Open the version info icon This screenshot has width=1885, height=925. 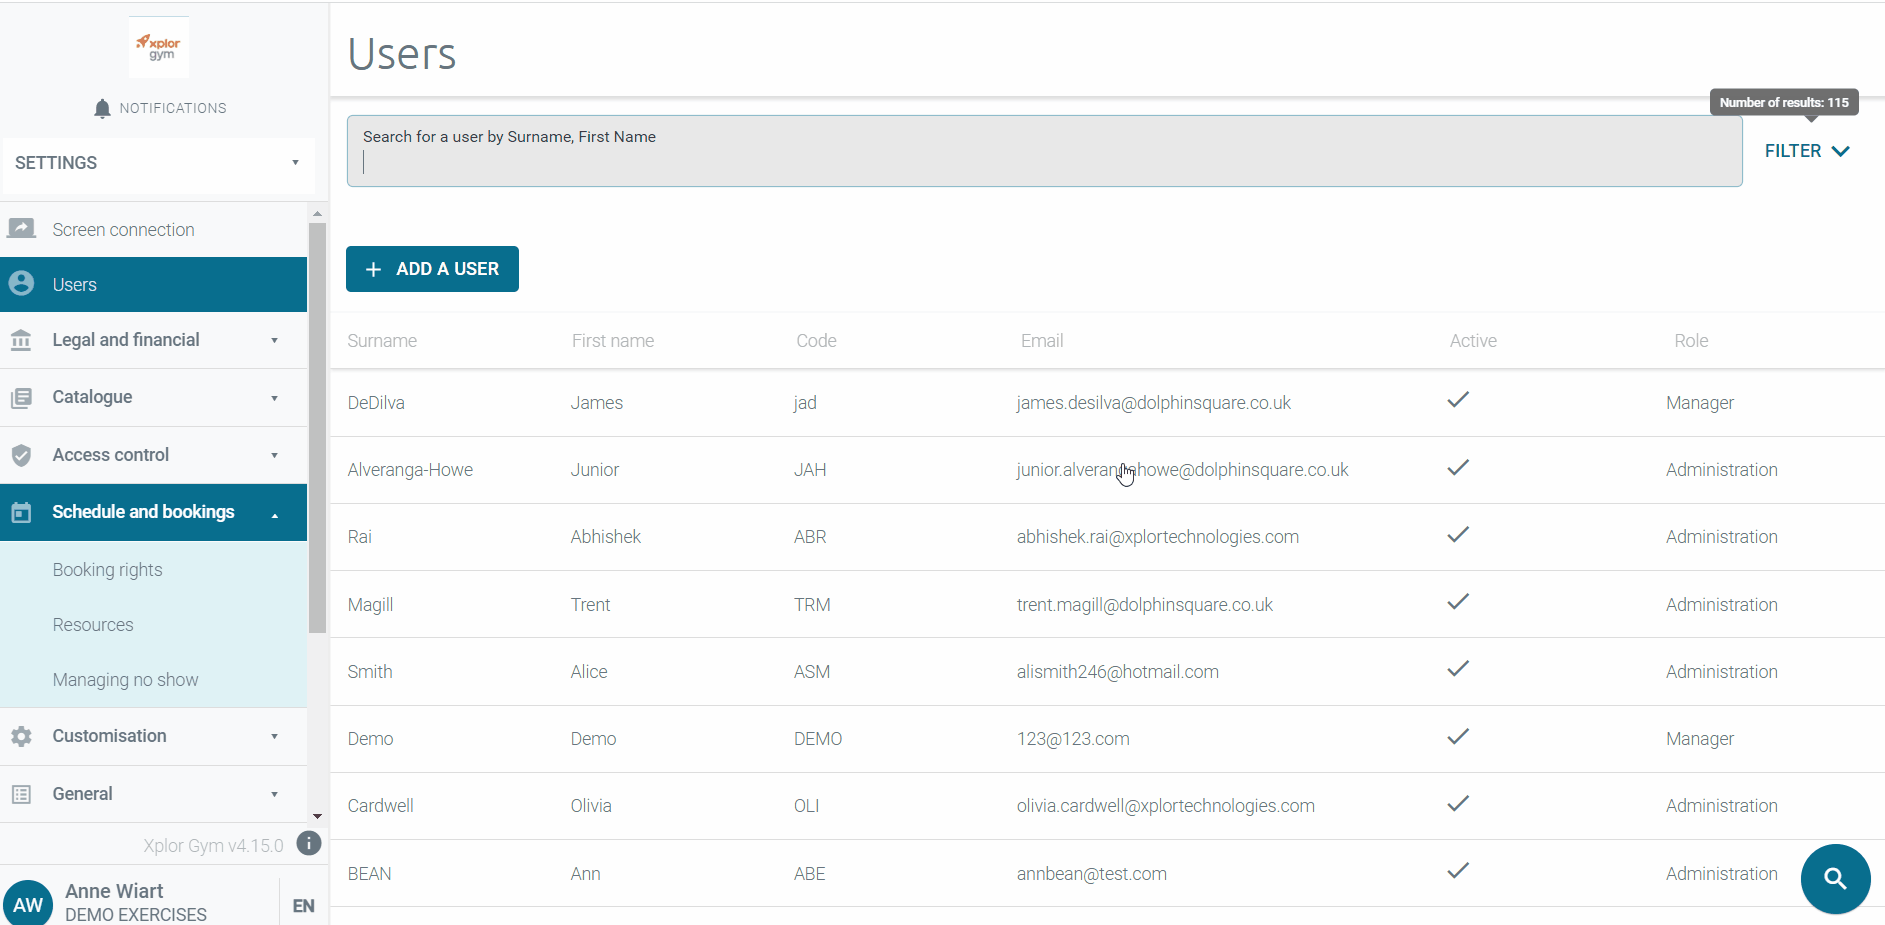point(309,844)
